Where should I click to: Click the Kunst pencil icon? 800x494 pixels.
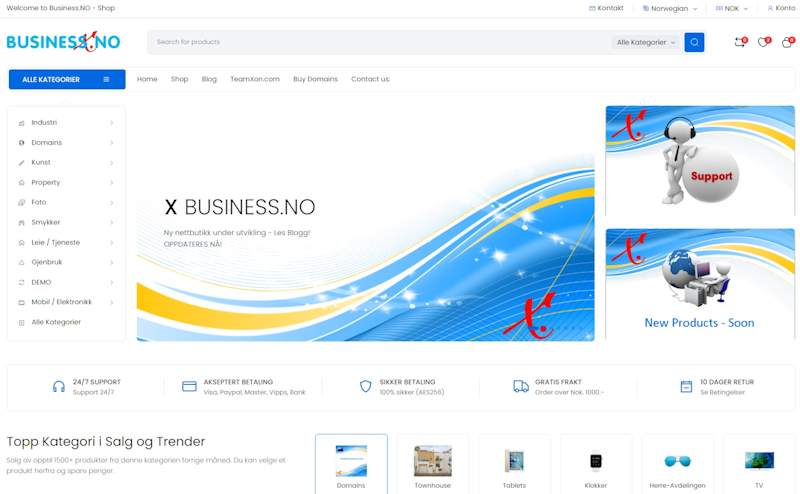(21, 163)
